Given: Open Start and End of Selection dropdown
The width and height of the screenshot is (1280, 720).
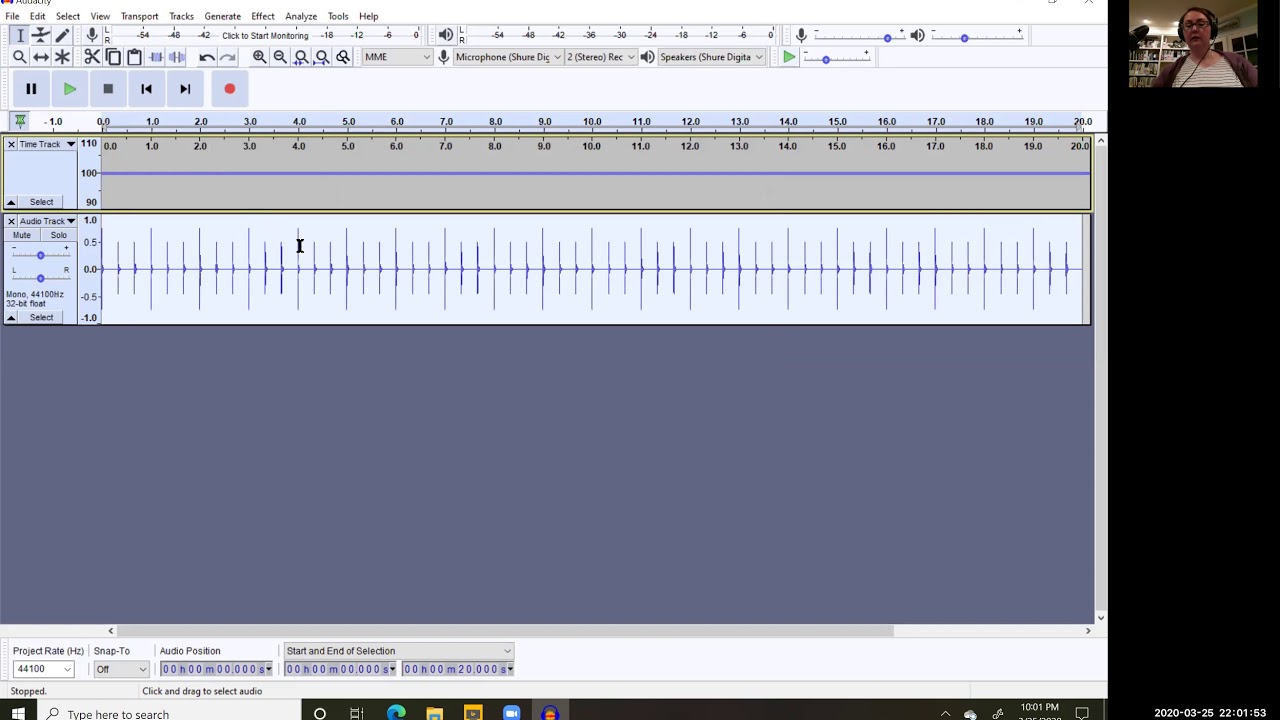Looking at the screenshot, I should point(399,651).
